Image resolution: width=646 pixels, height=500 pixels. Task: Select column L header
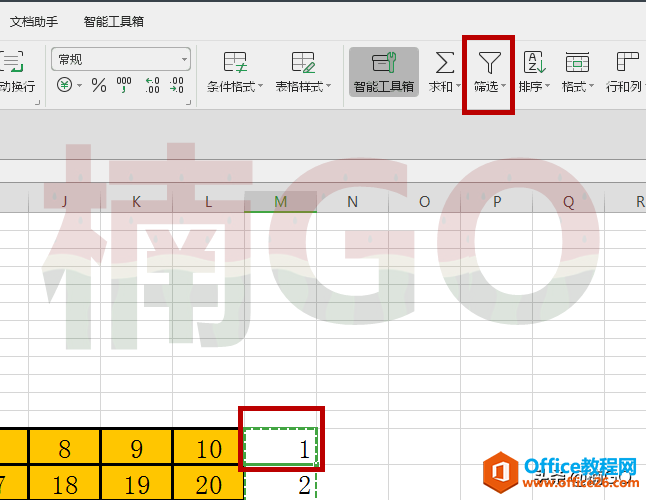point(208,202)
